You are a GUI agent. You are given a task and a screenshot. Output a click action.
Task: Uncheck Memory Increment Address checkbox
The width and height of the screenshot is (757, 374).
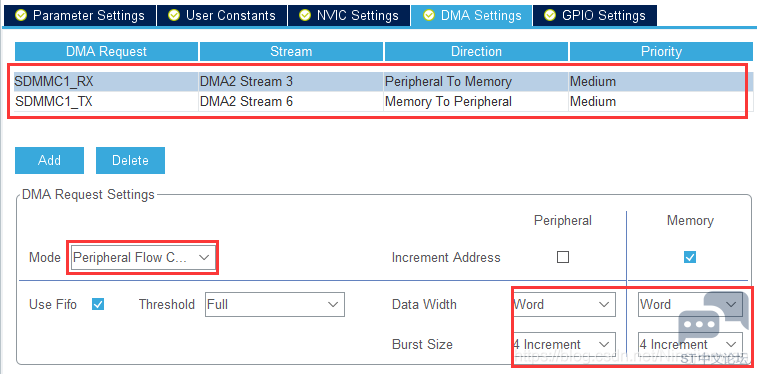[x=690, y=257]
